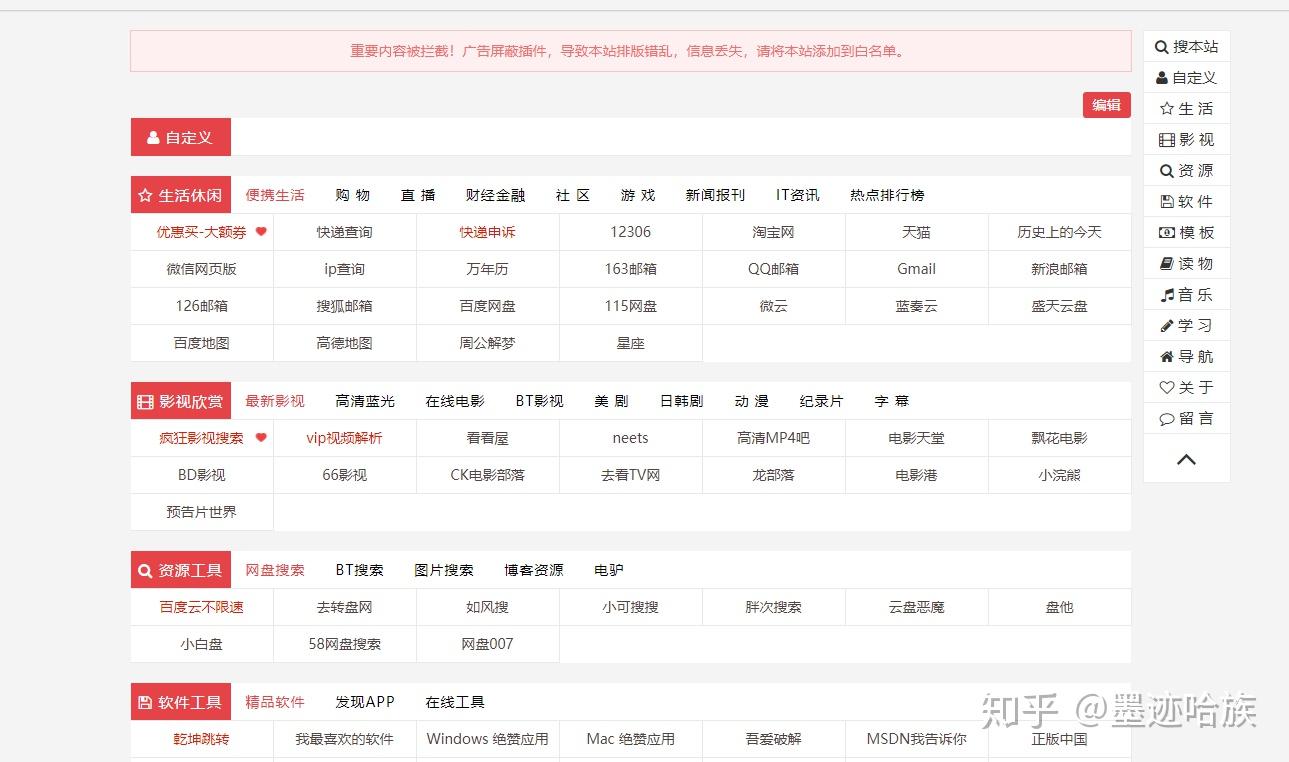This screenshot has width=1289, height=762.
Task: Visit the neets link
Action: pos(631,438)
